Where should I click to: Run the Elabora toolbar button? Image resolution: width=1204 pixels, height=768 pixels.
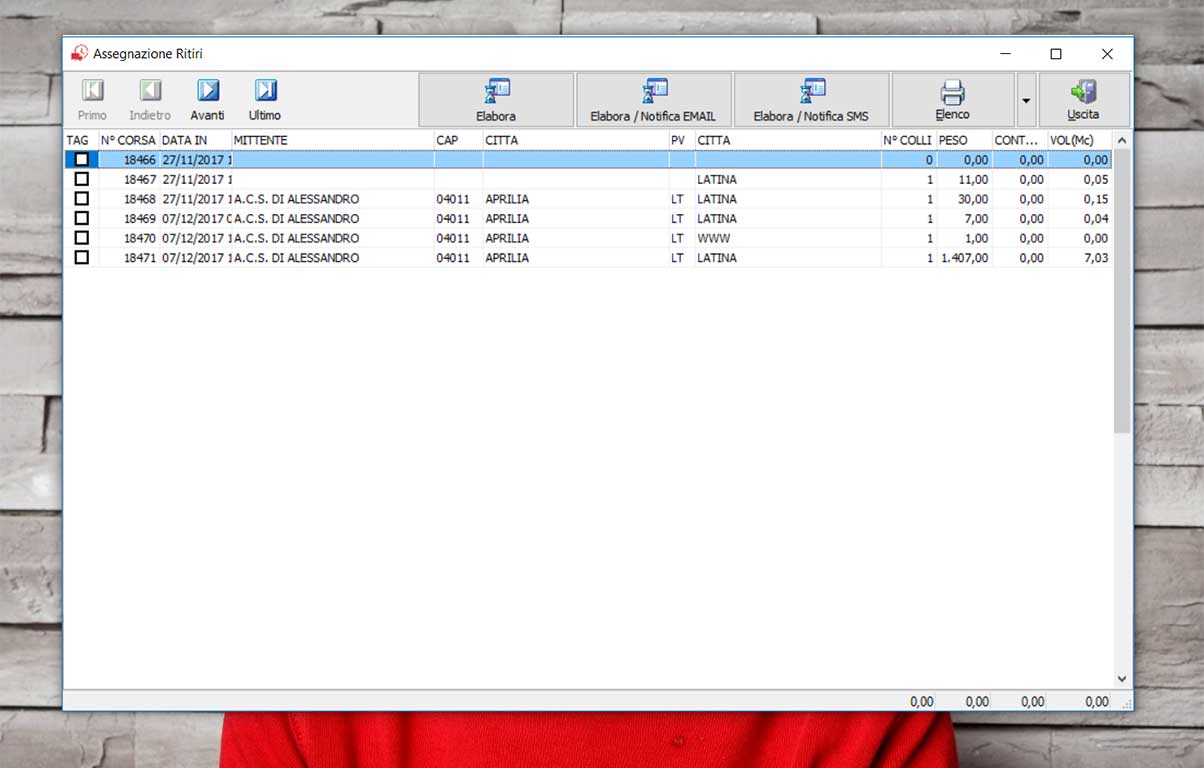click(x=496, y=100)
